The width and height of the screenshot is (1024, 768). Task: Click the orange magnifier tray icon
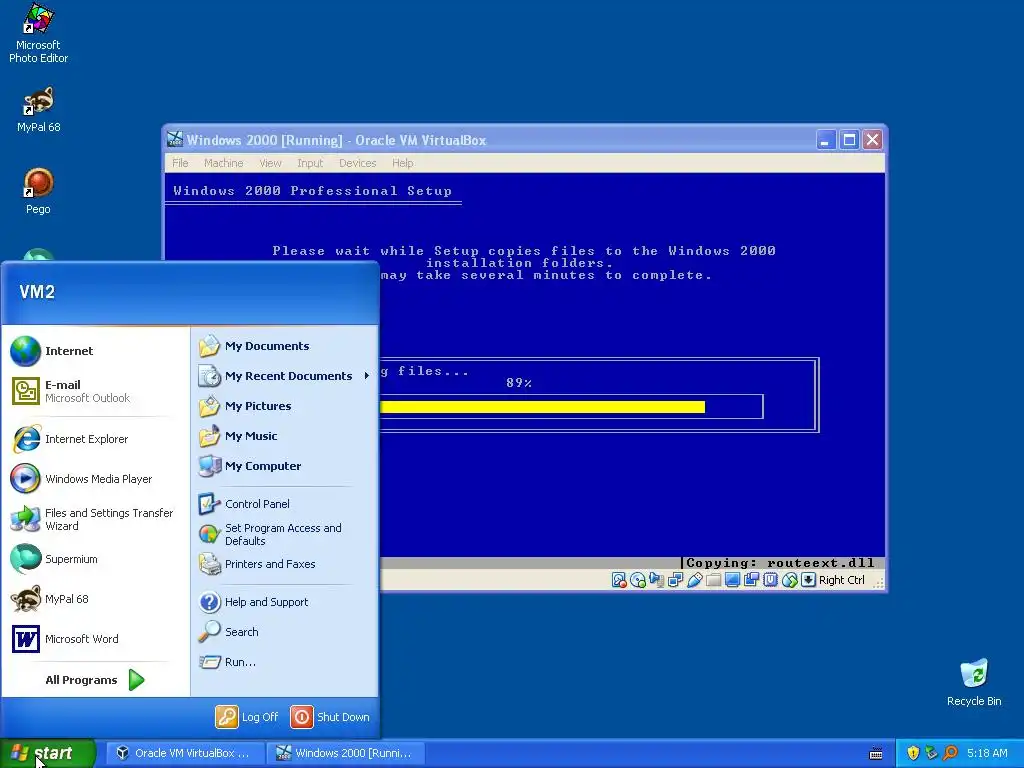click(950, 753)
